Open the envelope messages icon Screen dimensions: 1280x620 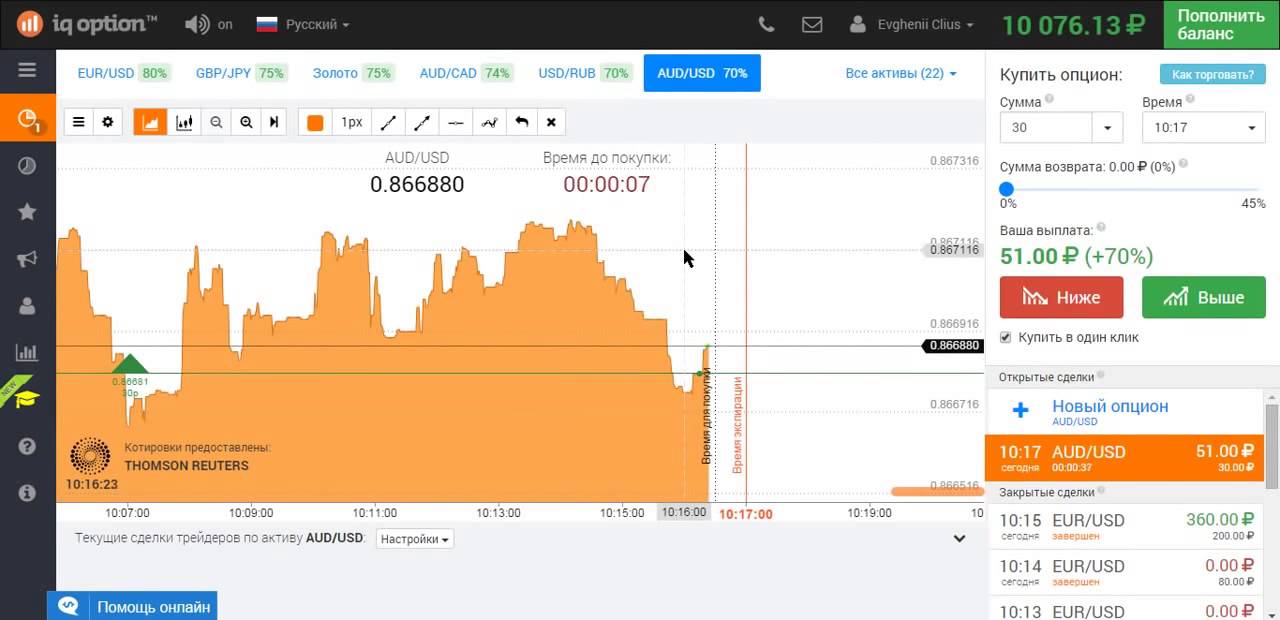[x=812, y=24]
